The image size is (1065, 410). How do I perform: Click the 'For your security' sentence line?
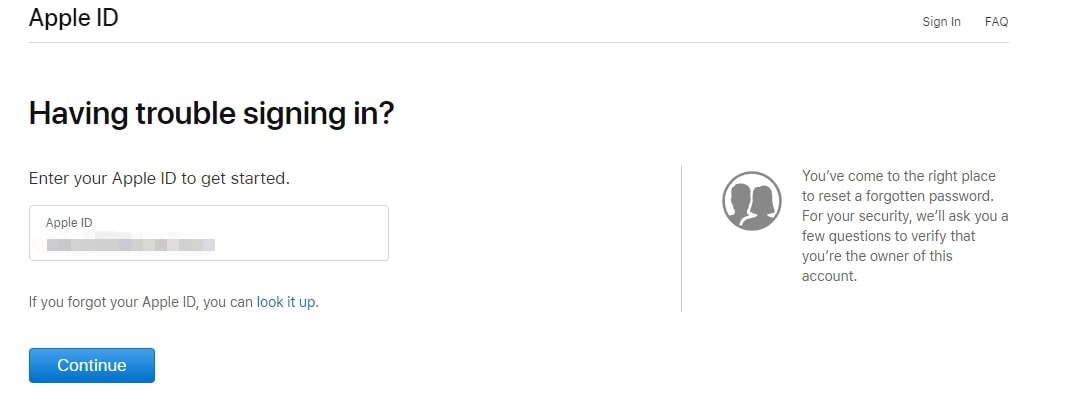click(x=905, y=216)
